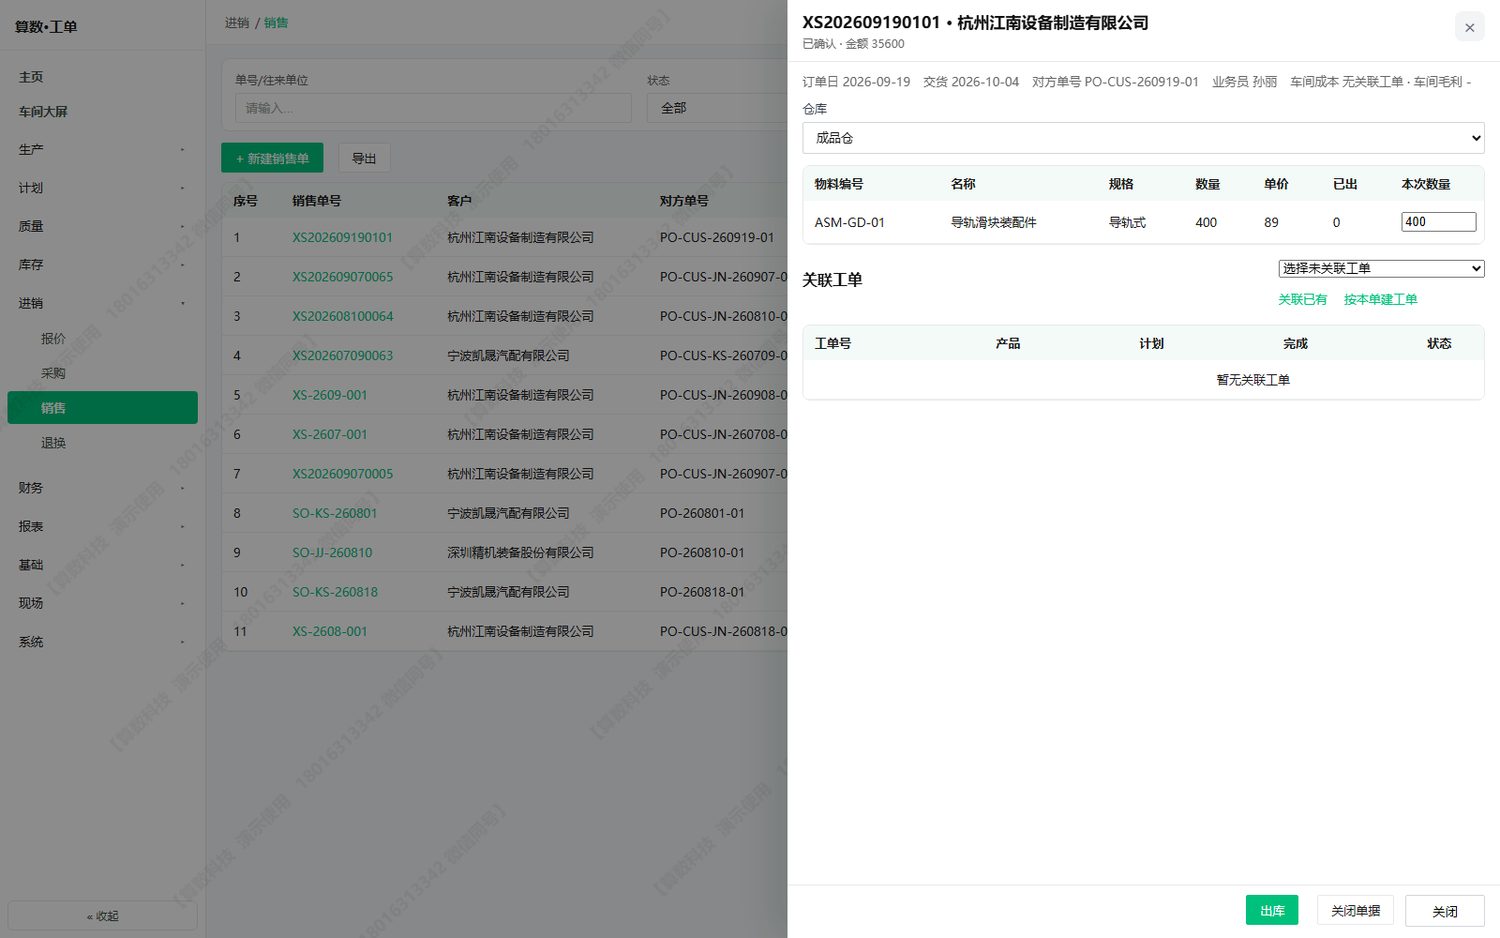Image resolution: width=1500 pixels, height=938 pixels.
Task: Click the 关联已有 link
Action: [x=1302, y=299]
